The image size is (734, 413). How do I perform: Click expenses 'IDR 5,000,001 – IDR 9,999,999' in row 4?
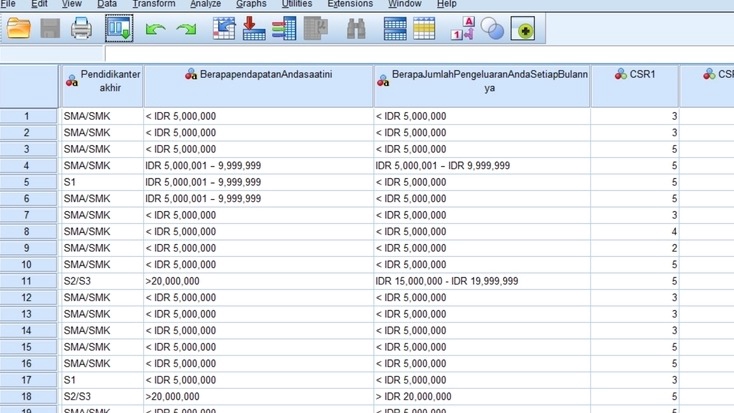482,166
